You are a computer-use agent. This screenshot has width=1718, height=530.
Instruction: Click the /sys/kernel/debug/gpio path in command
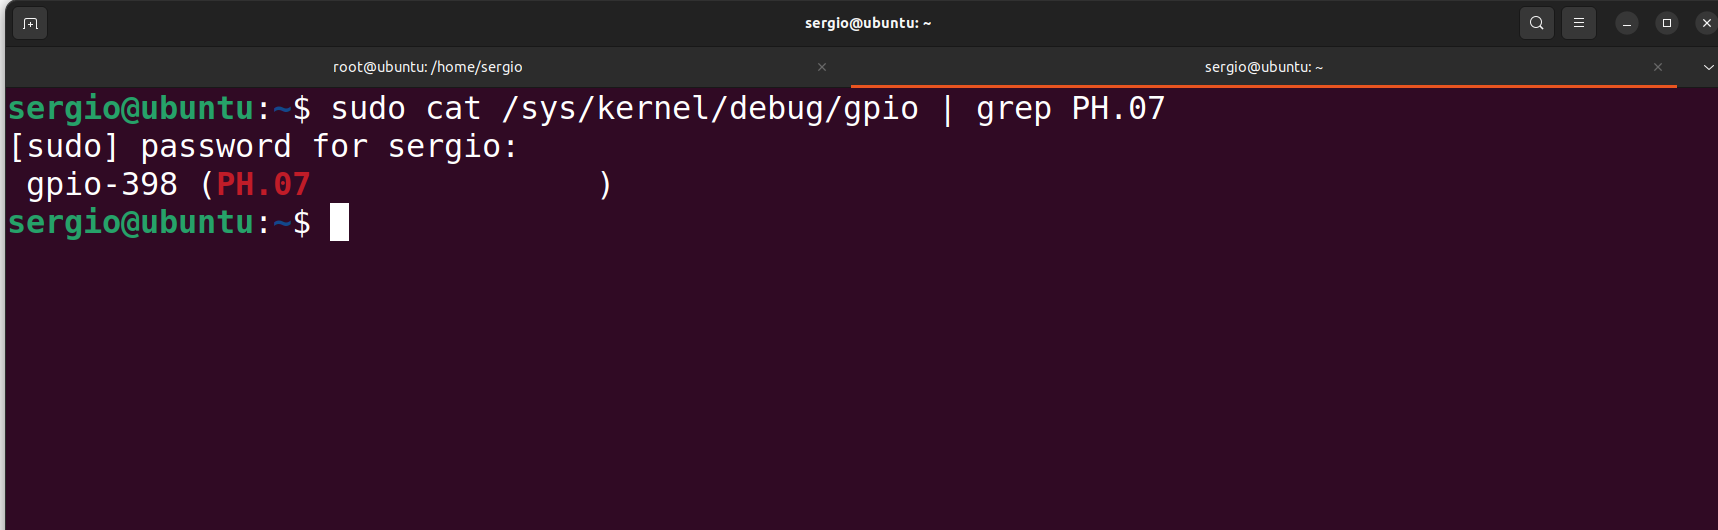click(x=710, y=108)
